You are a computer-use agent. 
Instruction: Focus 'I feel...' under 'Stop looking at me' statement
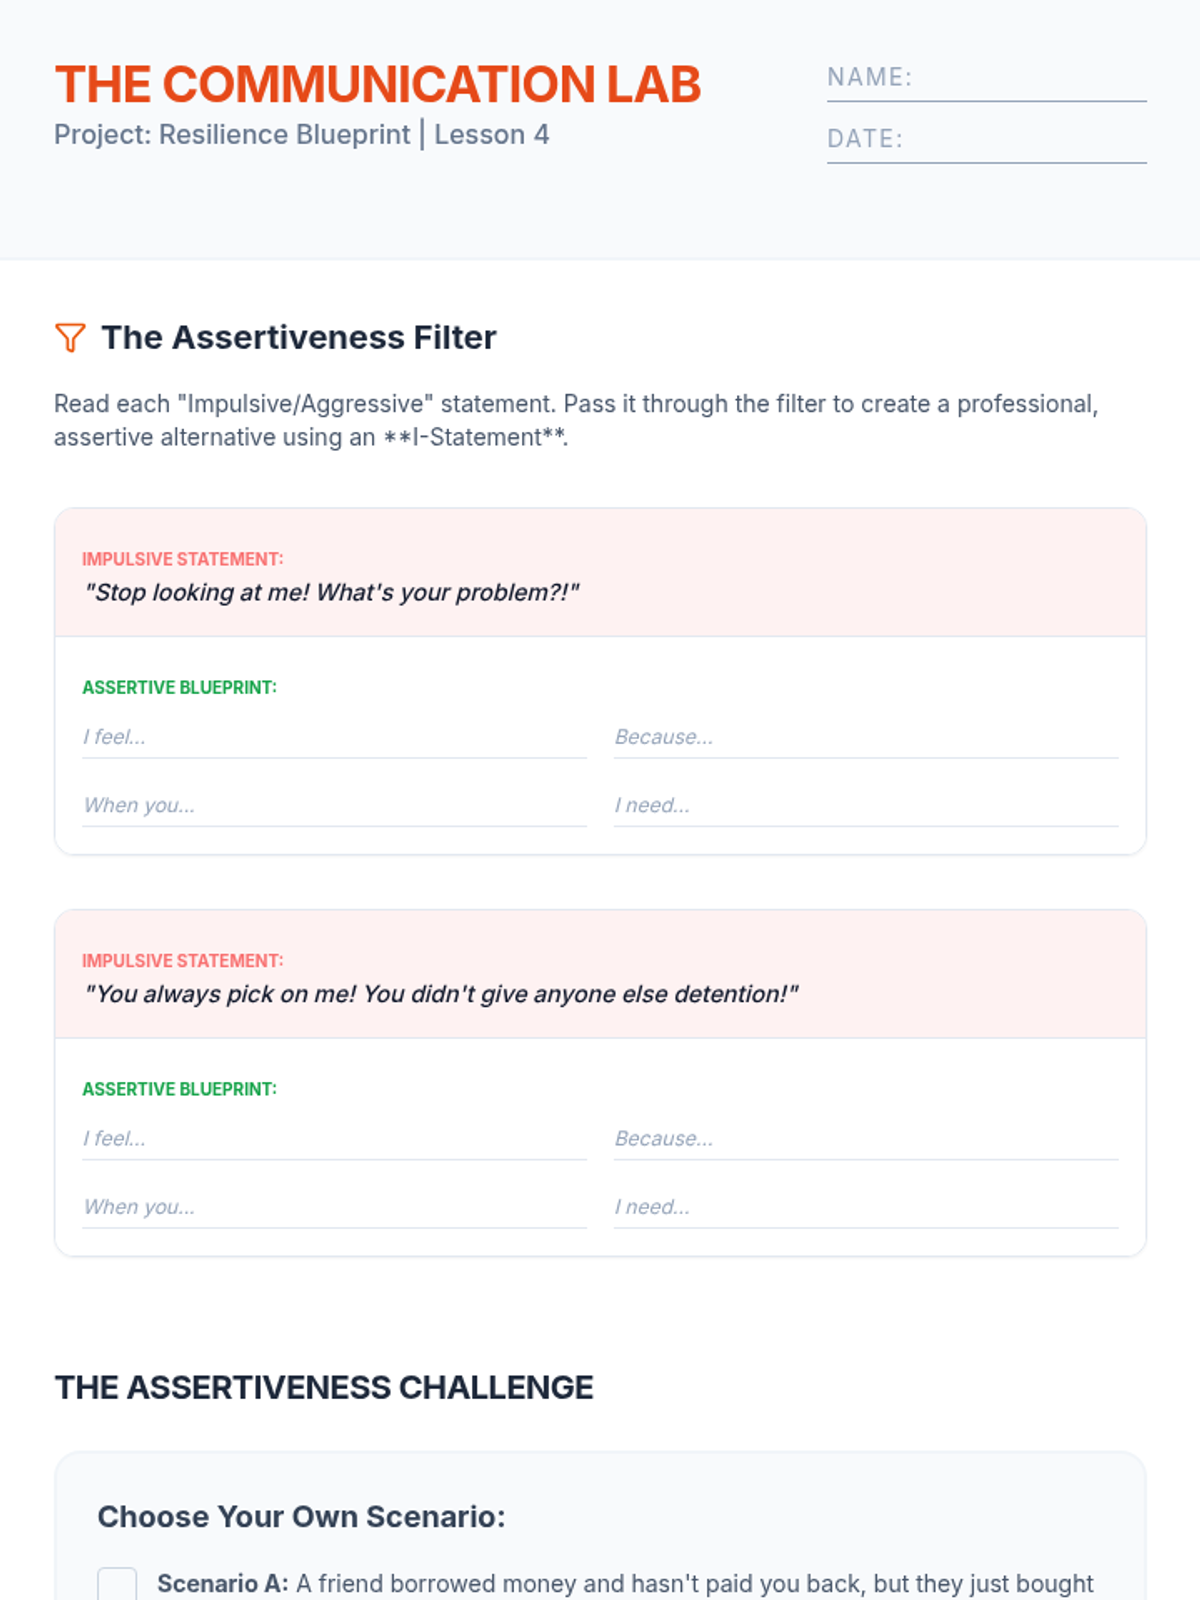(x=334, y=738)
